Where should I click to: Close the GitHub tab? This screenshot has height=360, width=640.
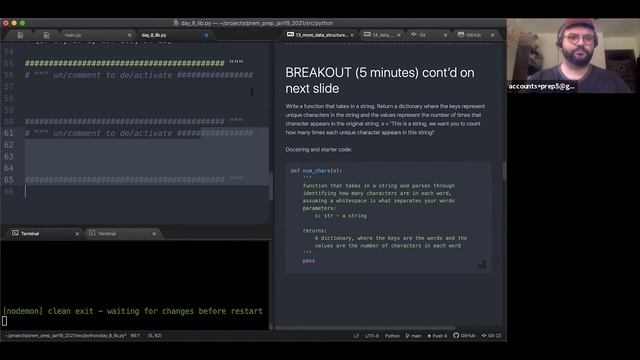tap(492, 35)
